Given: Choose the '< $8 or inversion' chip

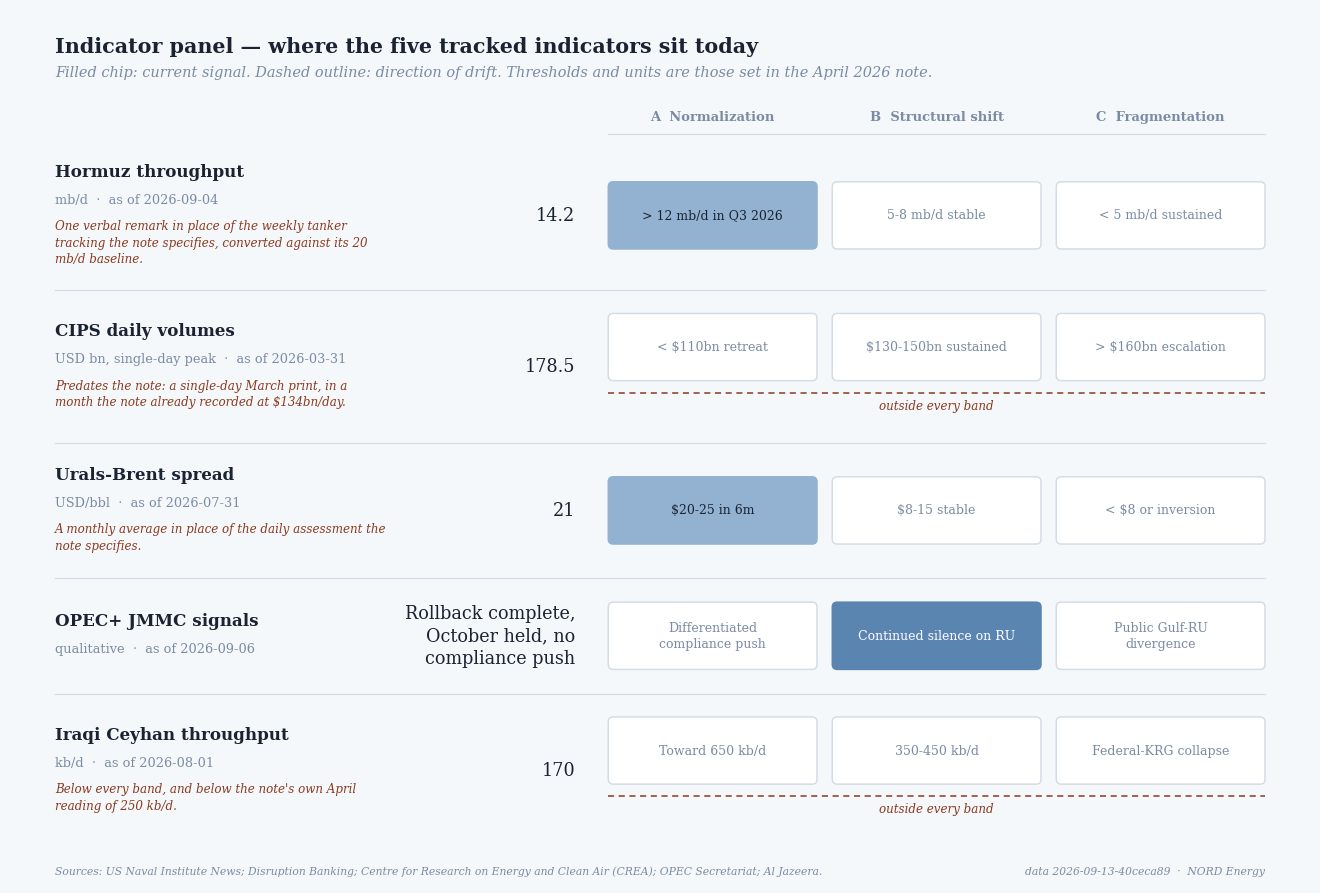Looking at the screenshot, I should point(1160,510).
